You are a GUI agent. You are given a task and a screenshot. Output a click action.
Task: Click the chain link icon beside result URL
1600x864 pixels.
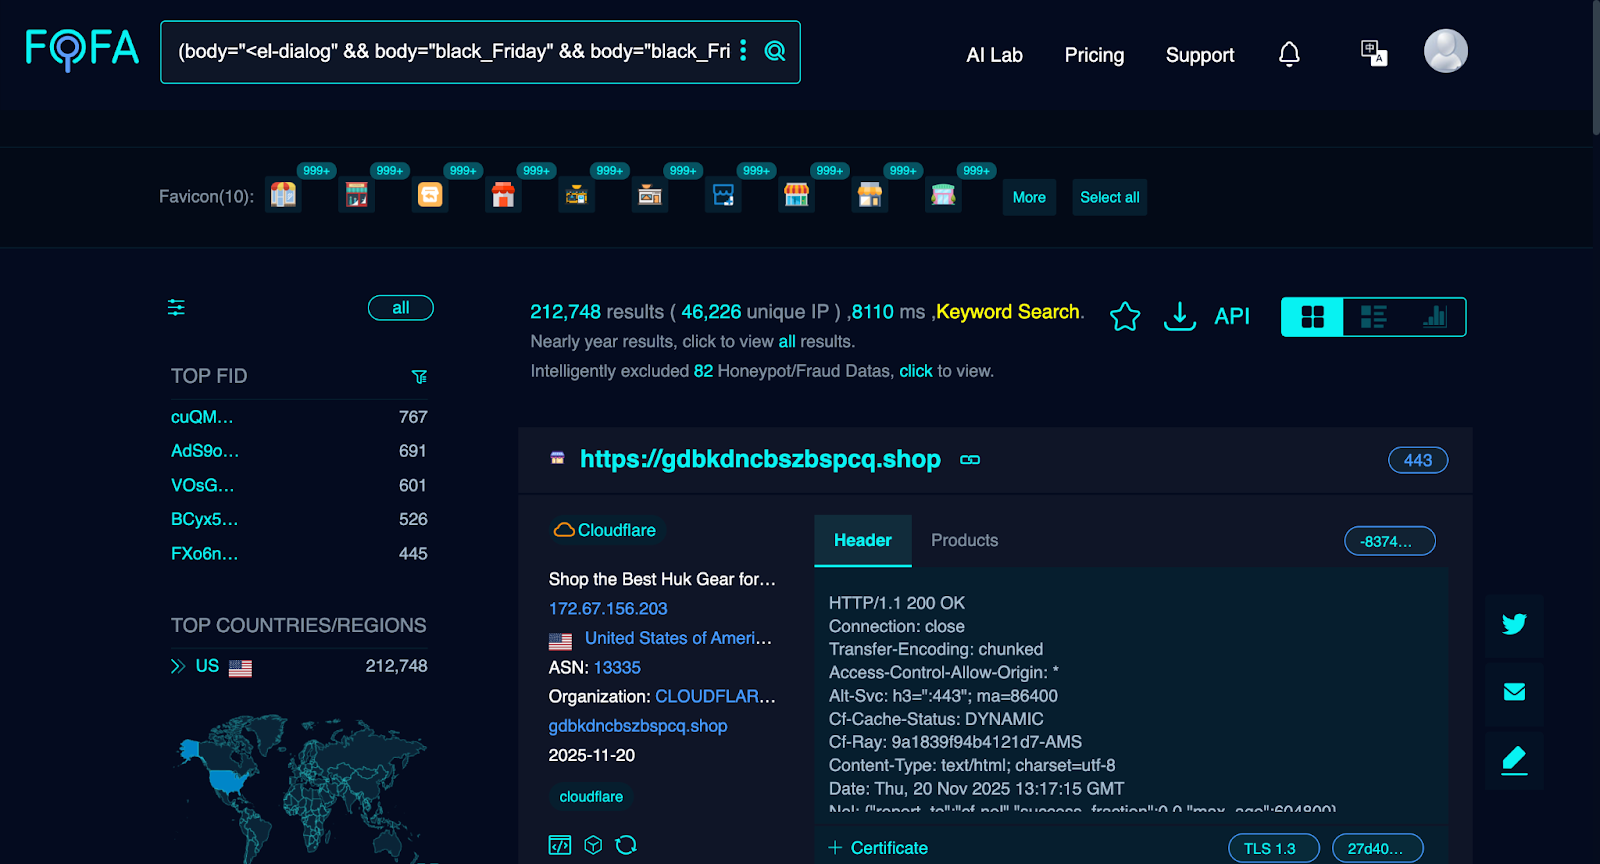(x=970, y=460)
